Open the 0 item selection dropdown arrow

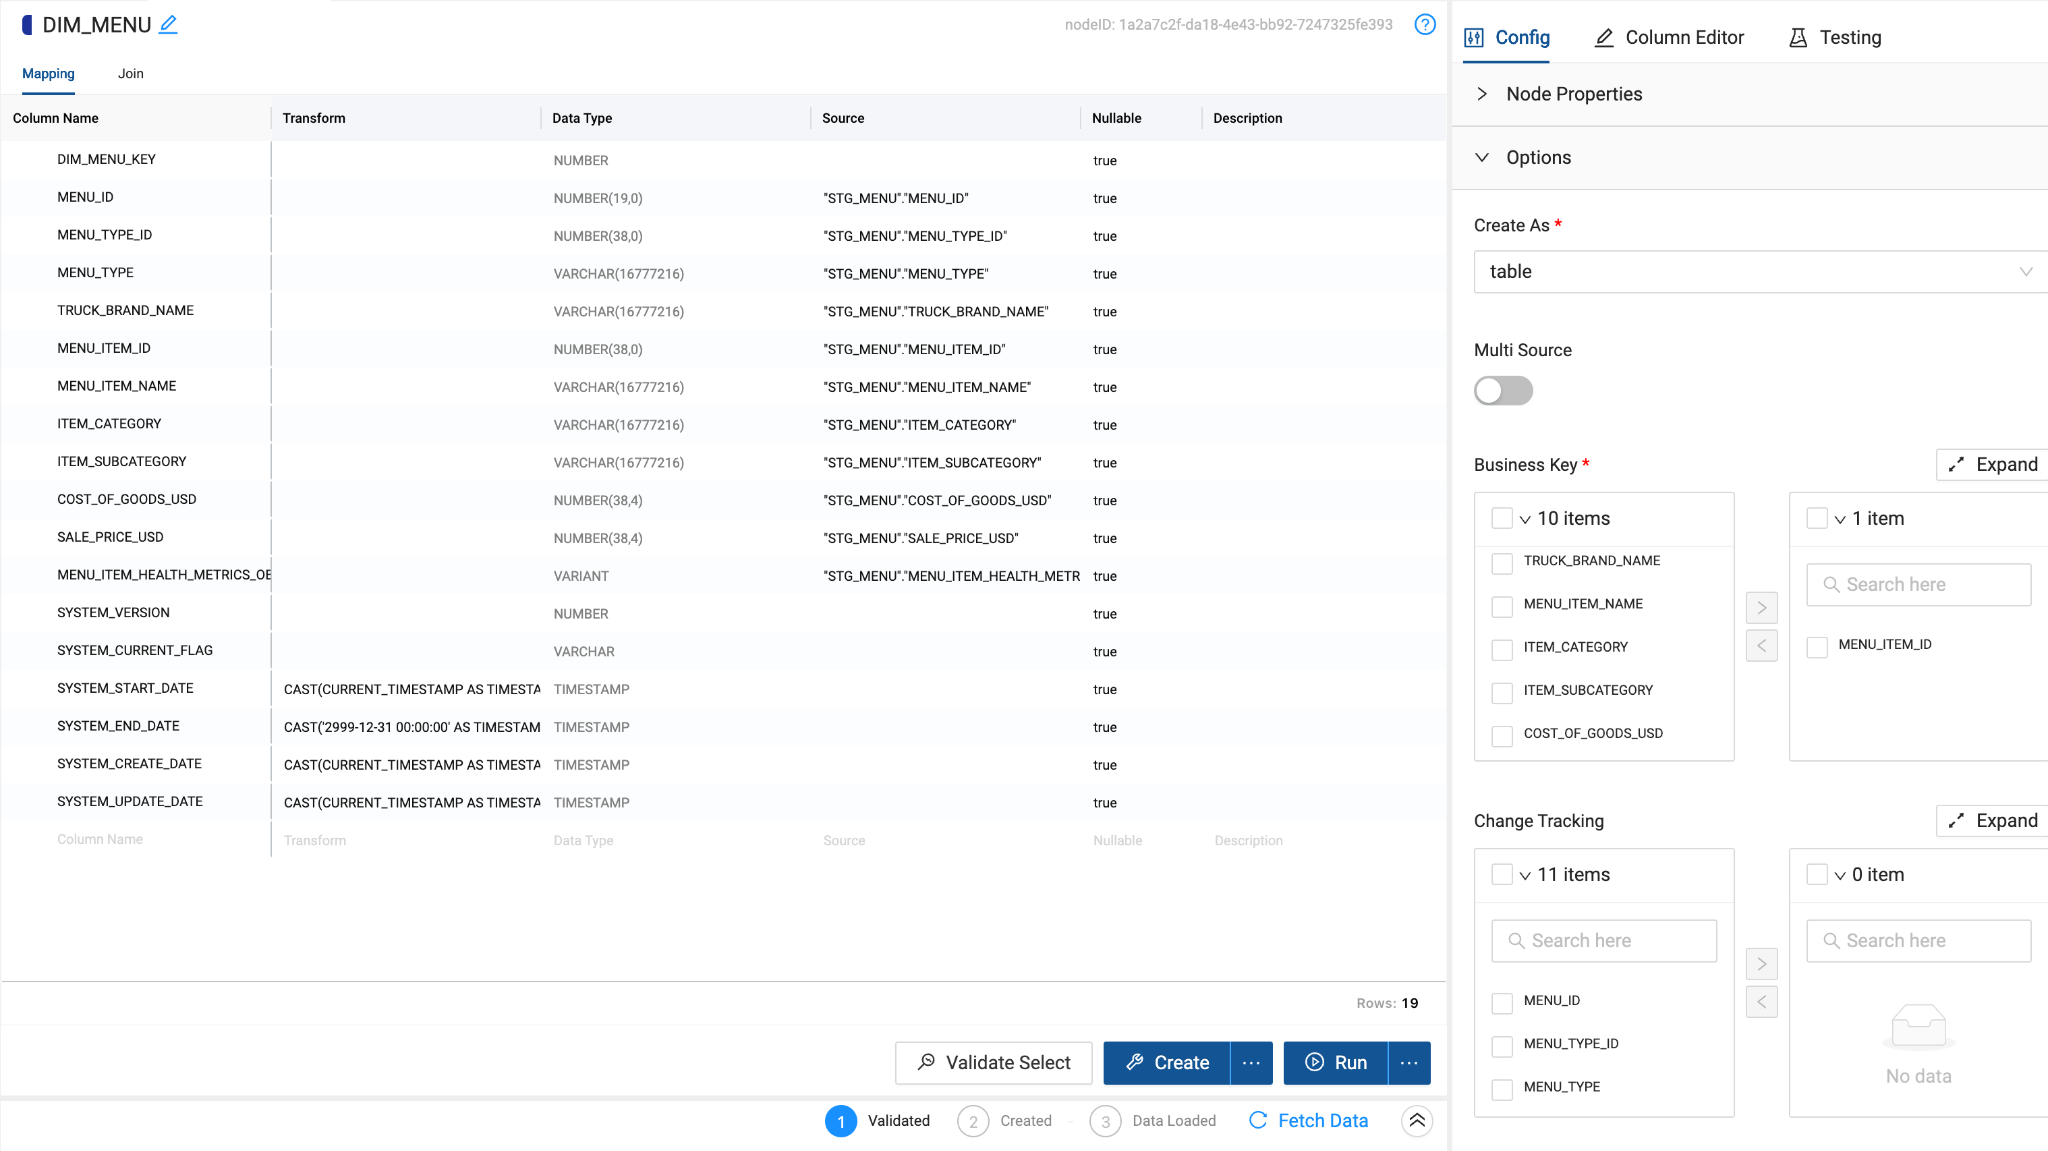pyautogui.click(x=1840, y=876)
